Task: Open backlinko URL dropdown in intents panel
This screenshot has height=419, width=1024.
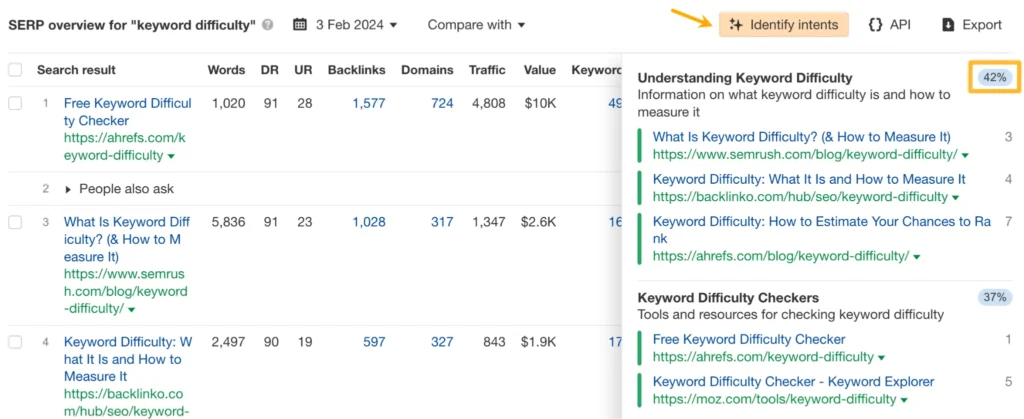Action: coord(955,197)
